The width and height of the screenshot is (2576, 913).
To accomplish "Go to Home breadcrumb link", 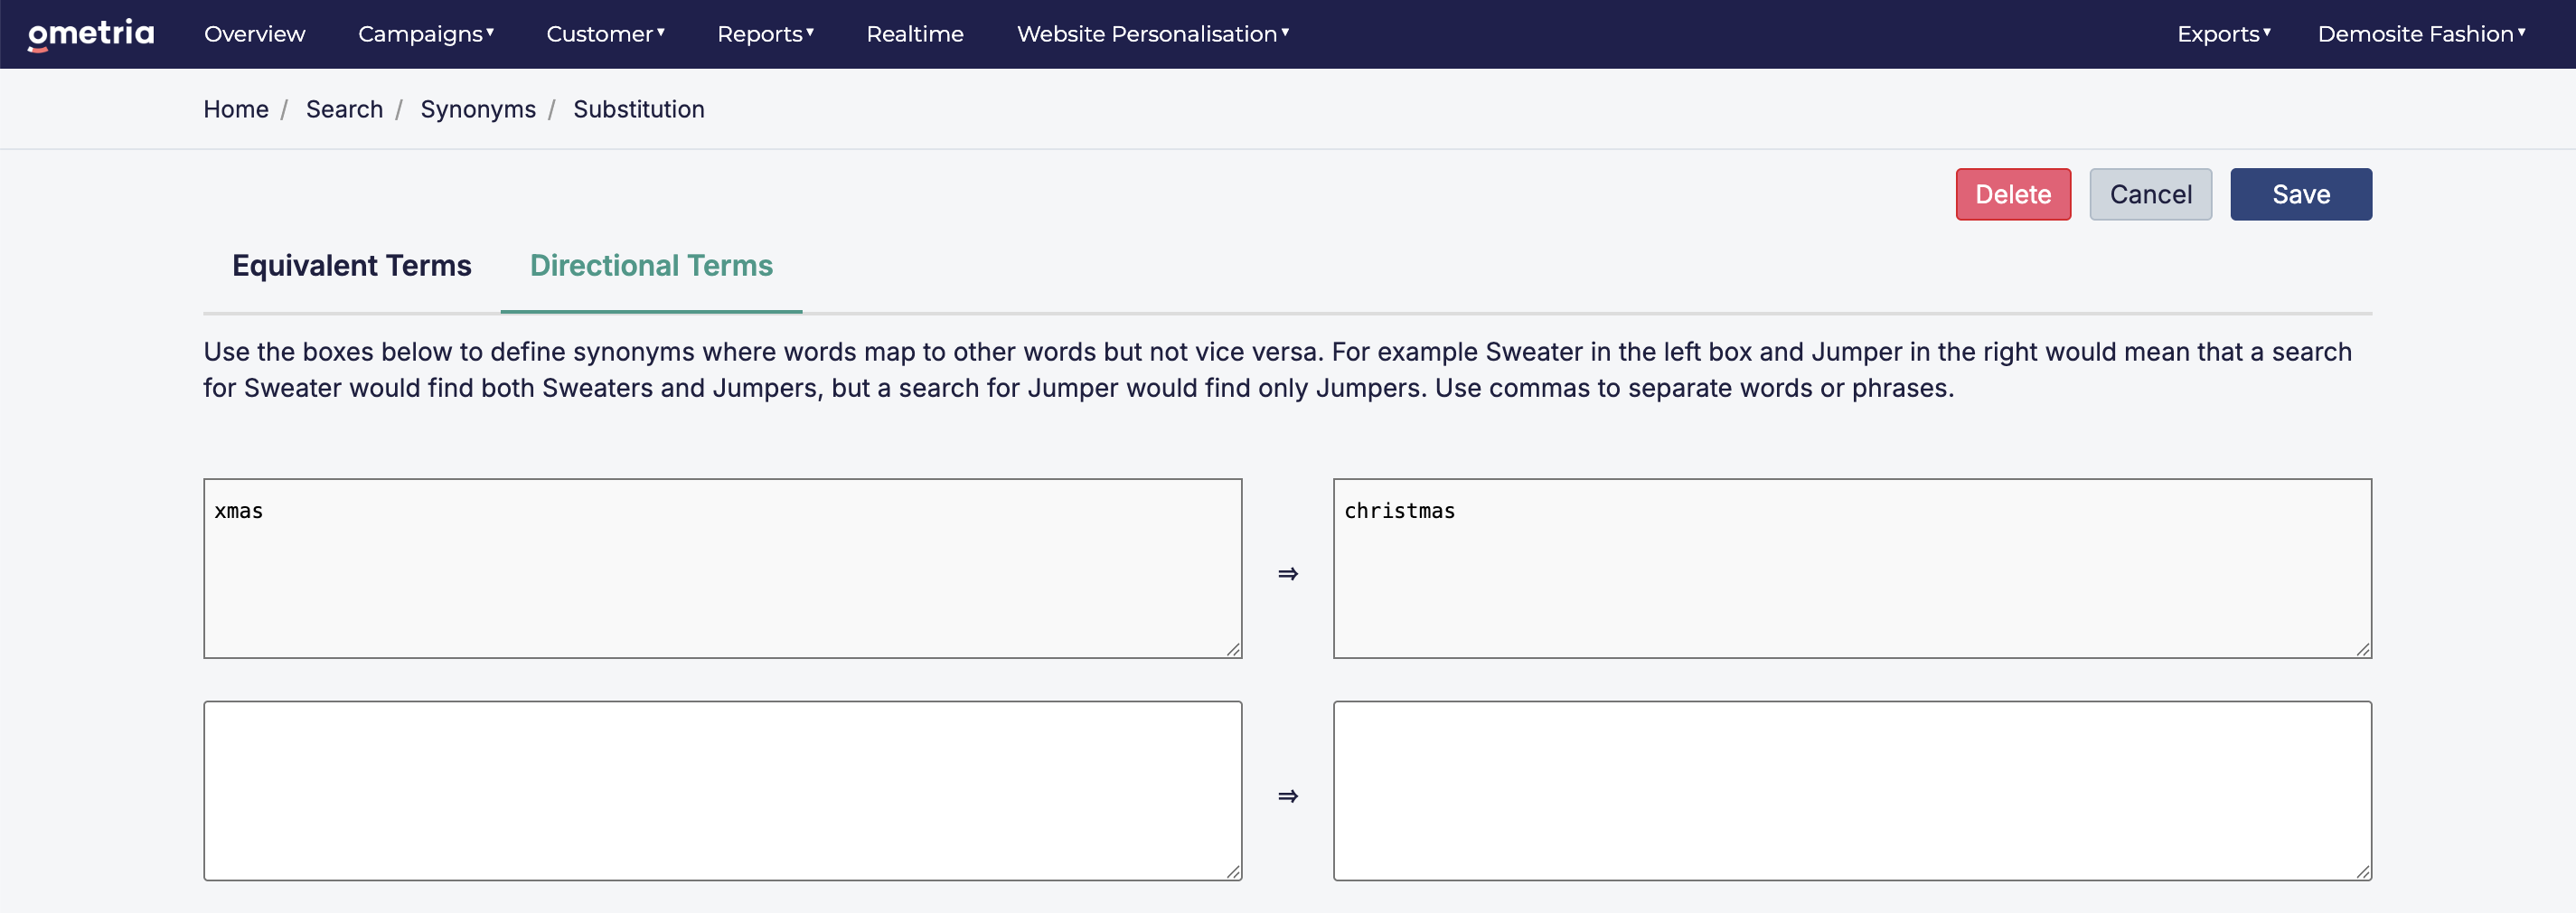I will coord(236,109).
